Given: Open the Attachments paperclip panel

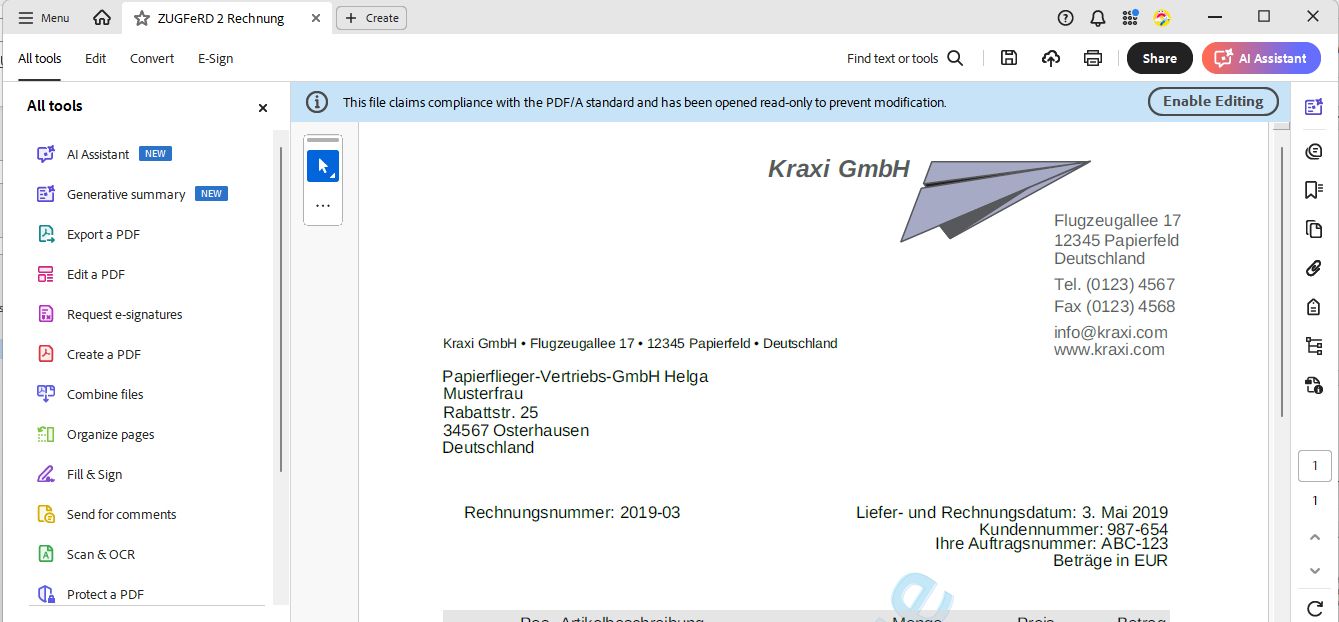Looking at the screenshot, I should [1314, 268].
